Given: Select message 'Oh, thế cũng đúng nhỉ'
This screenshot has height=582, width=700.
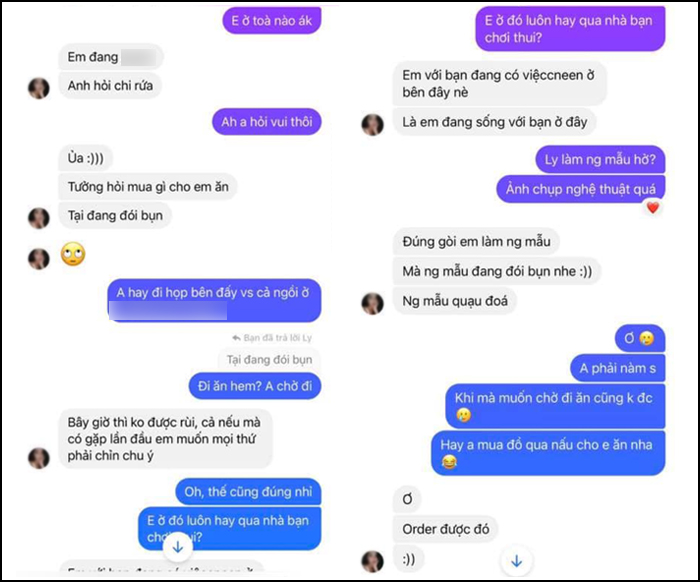Looking at the screenshot, I should [248, 491].
